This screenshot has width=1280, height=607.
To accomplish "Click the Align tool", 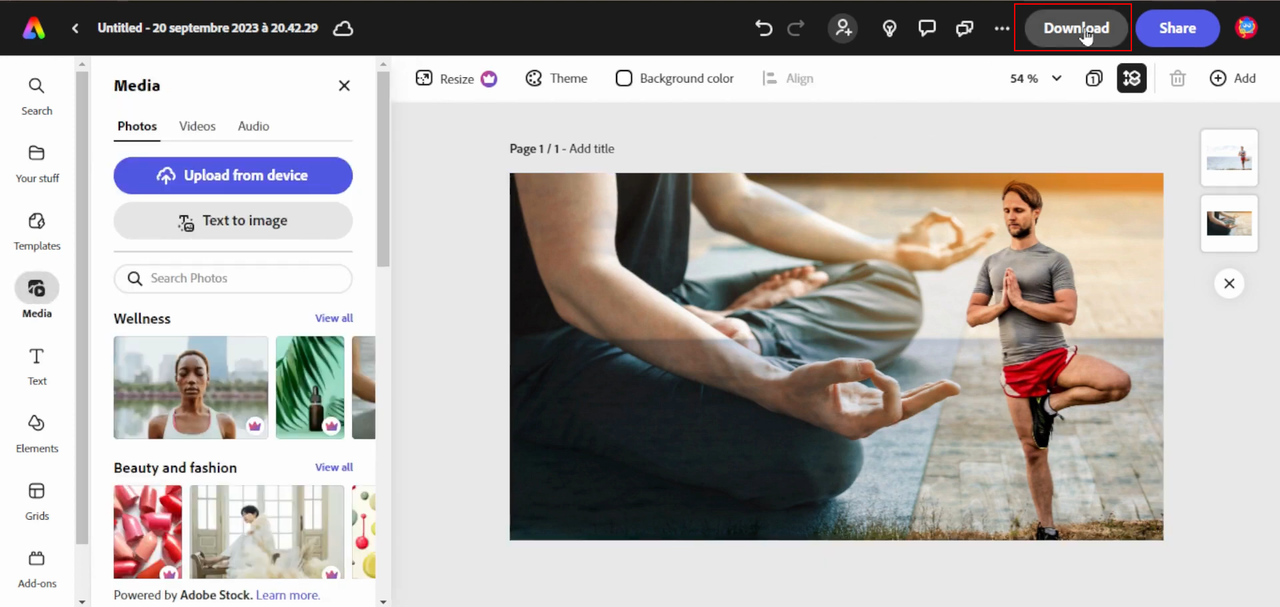I will click(787, 78).
